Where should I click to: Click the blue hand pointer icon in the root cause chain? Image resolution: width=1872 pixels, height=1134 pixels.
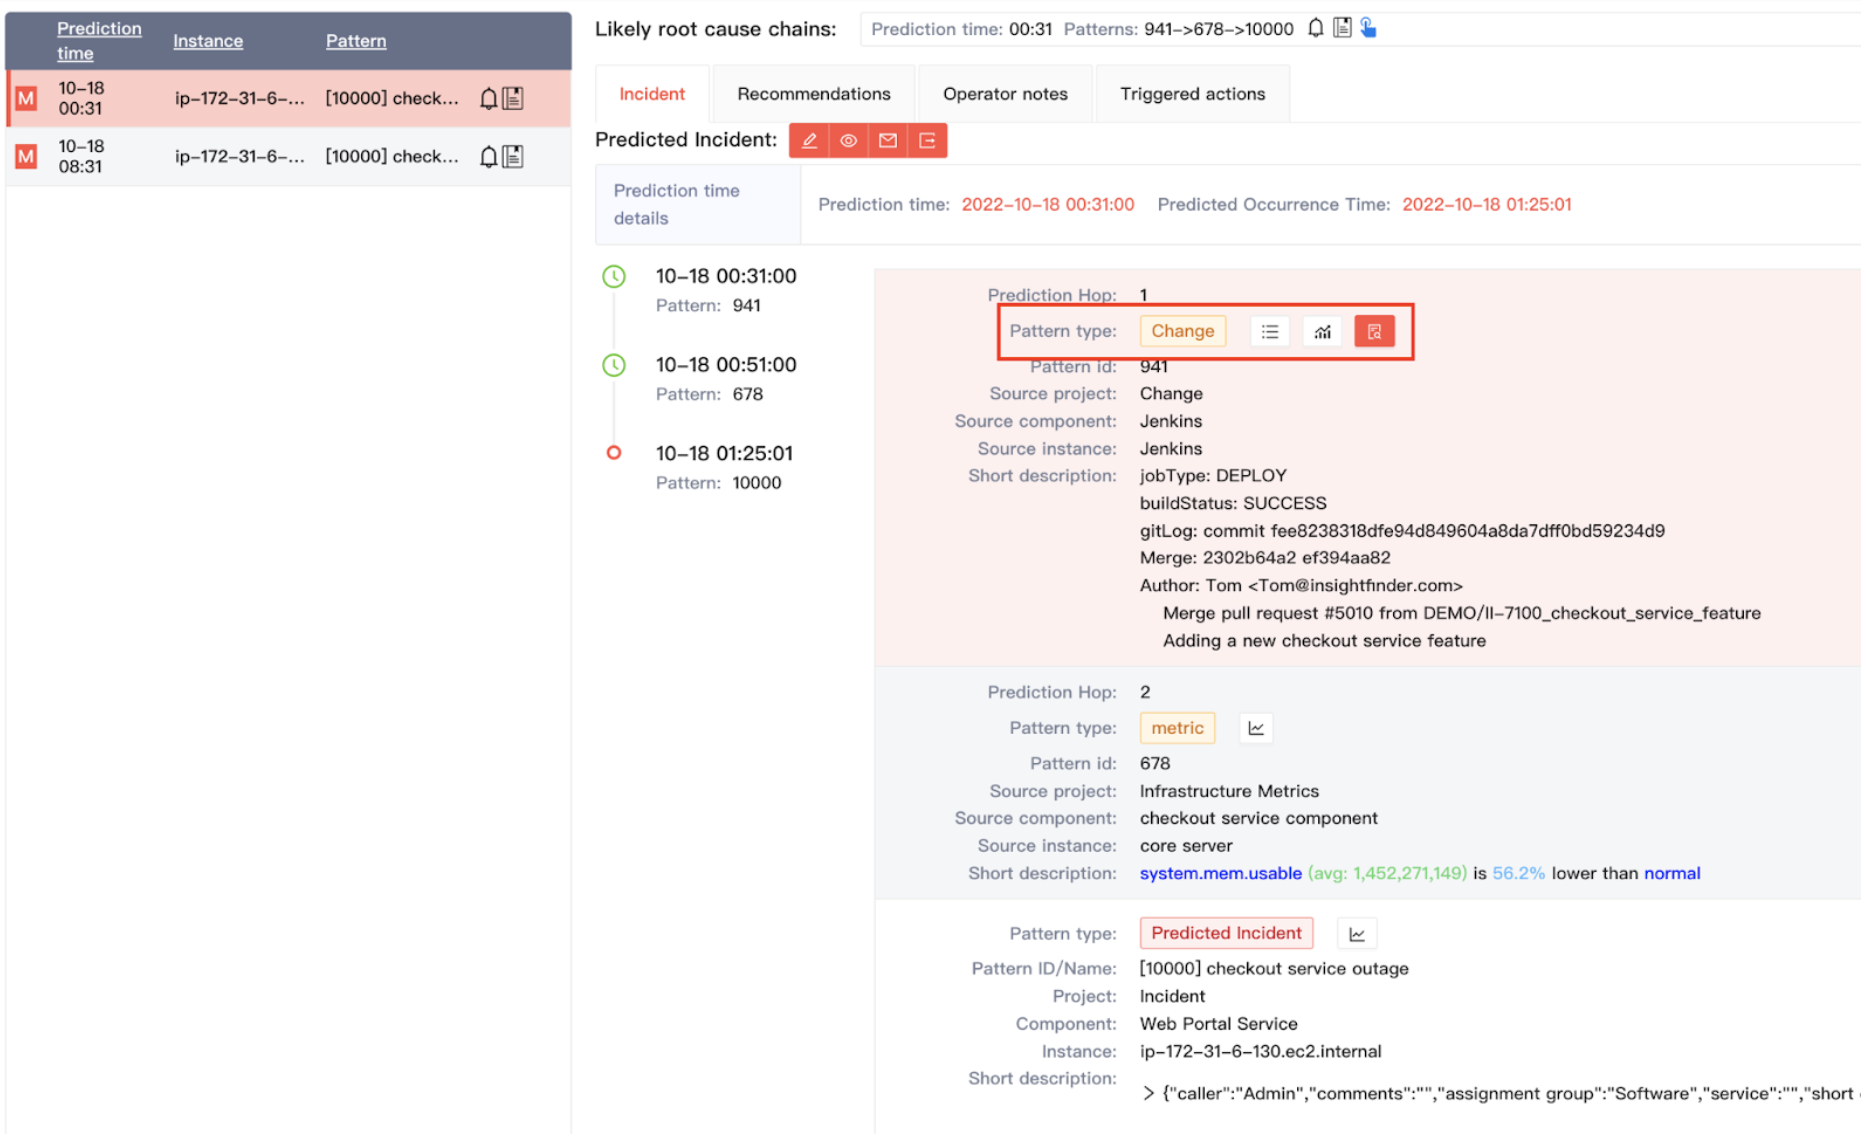coord(1369,28)
